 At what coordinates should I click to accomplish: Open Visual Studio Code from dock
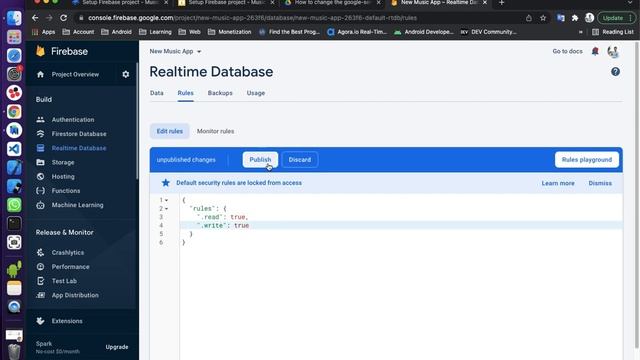coord(14,149)
